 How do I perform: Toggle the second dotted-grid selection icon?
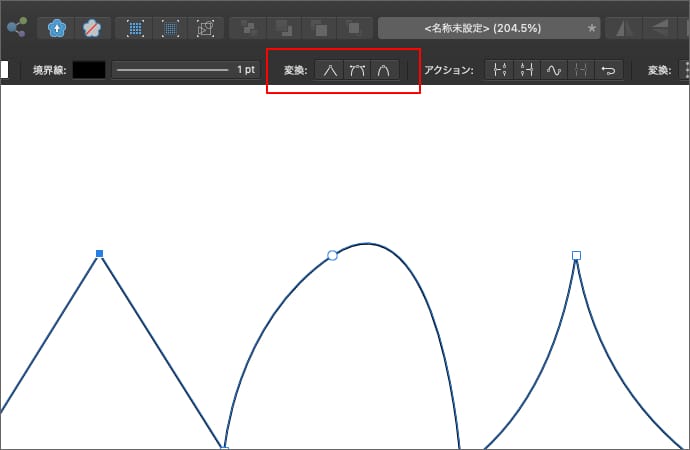(x=171, y=28)
